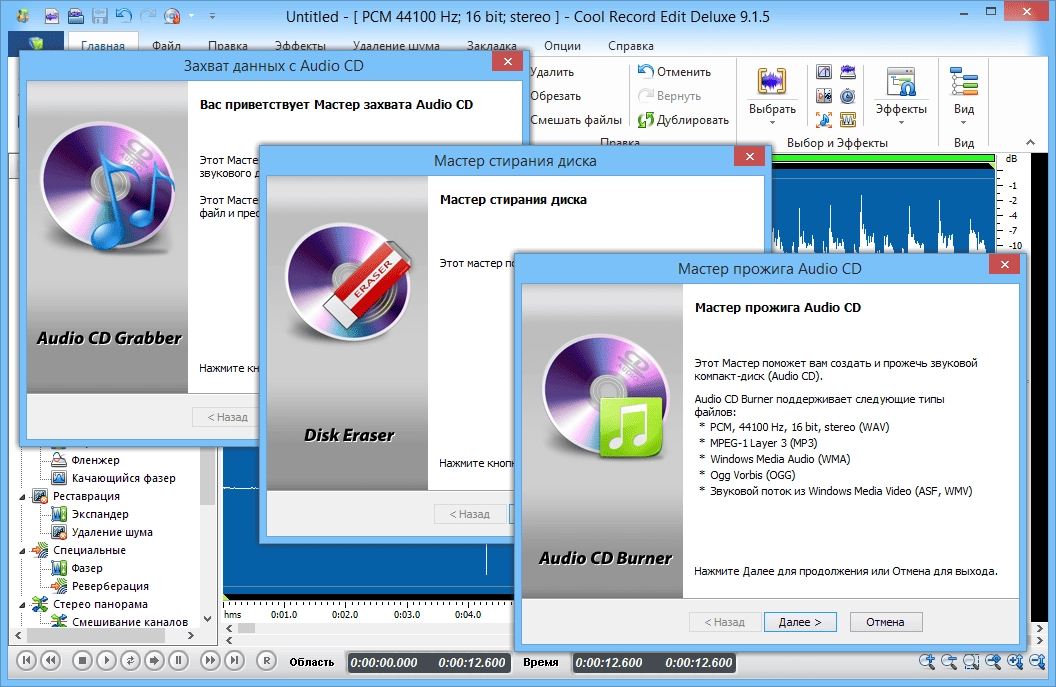
Task: Click the Эффекты large ribbon icon
Action: coord(900,82)
